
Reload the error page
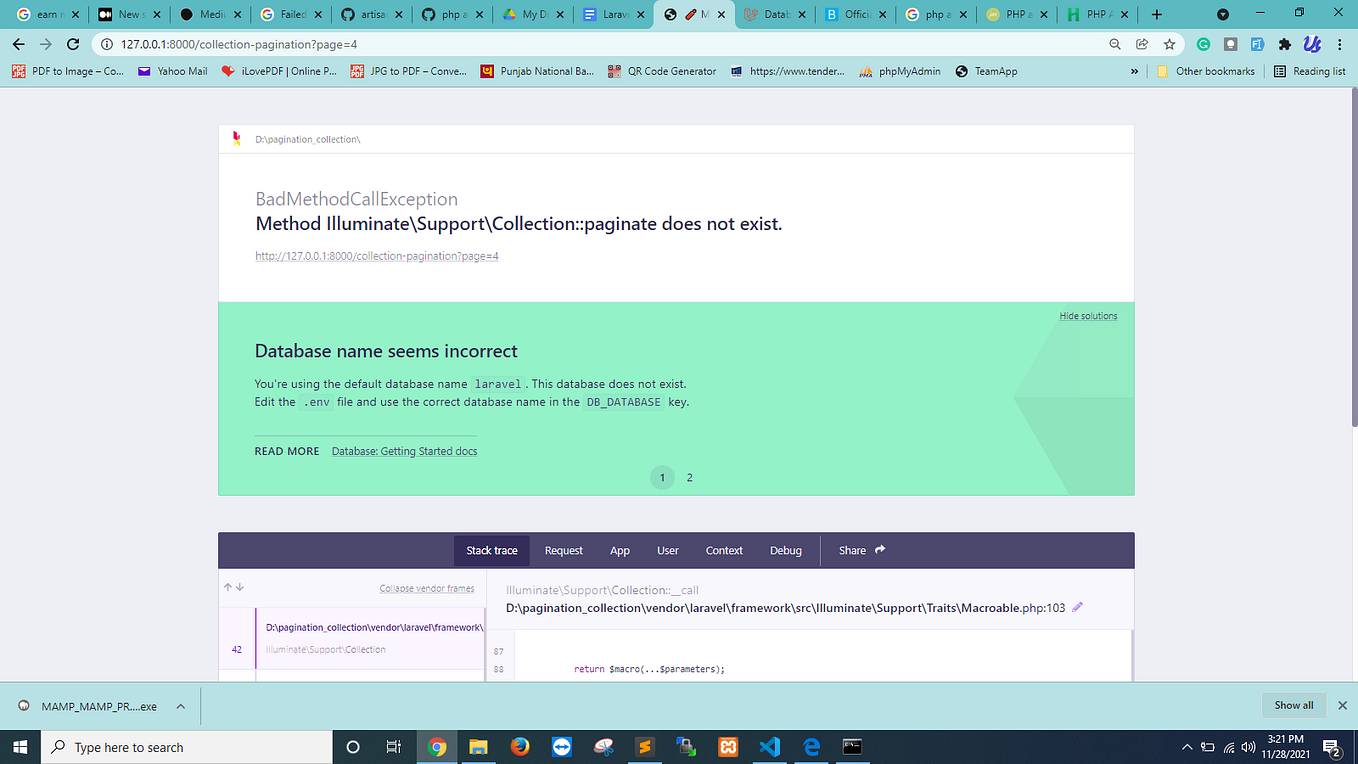(x=70, y=43)
